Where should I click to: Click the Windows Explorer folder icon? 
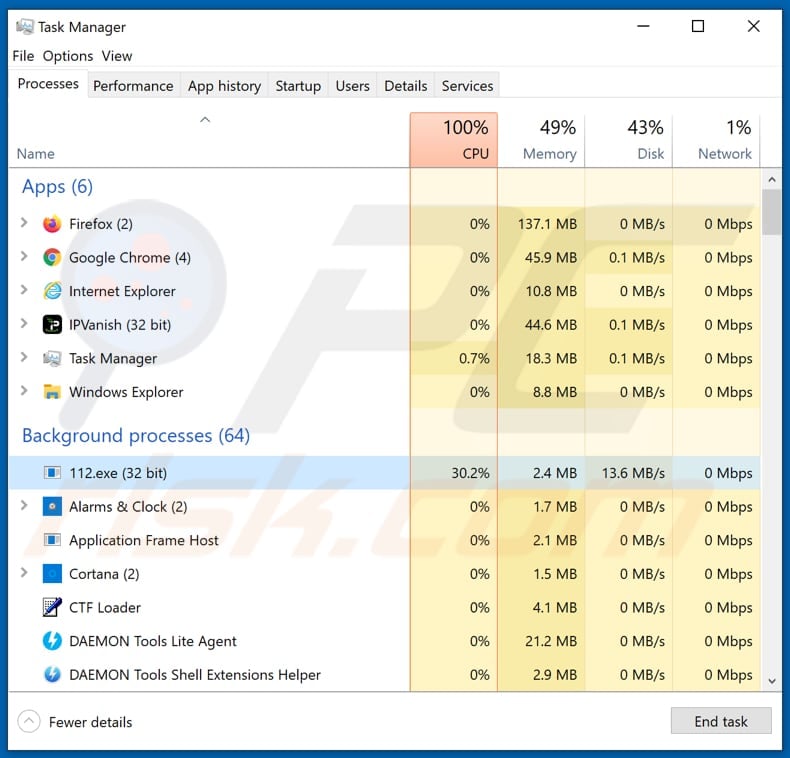52,392
